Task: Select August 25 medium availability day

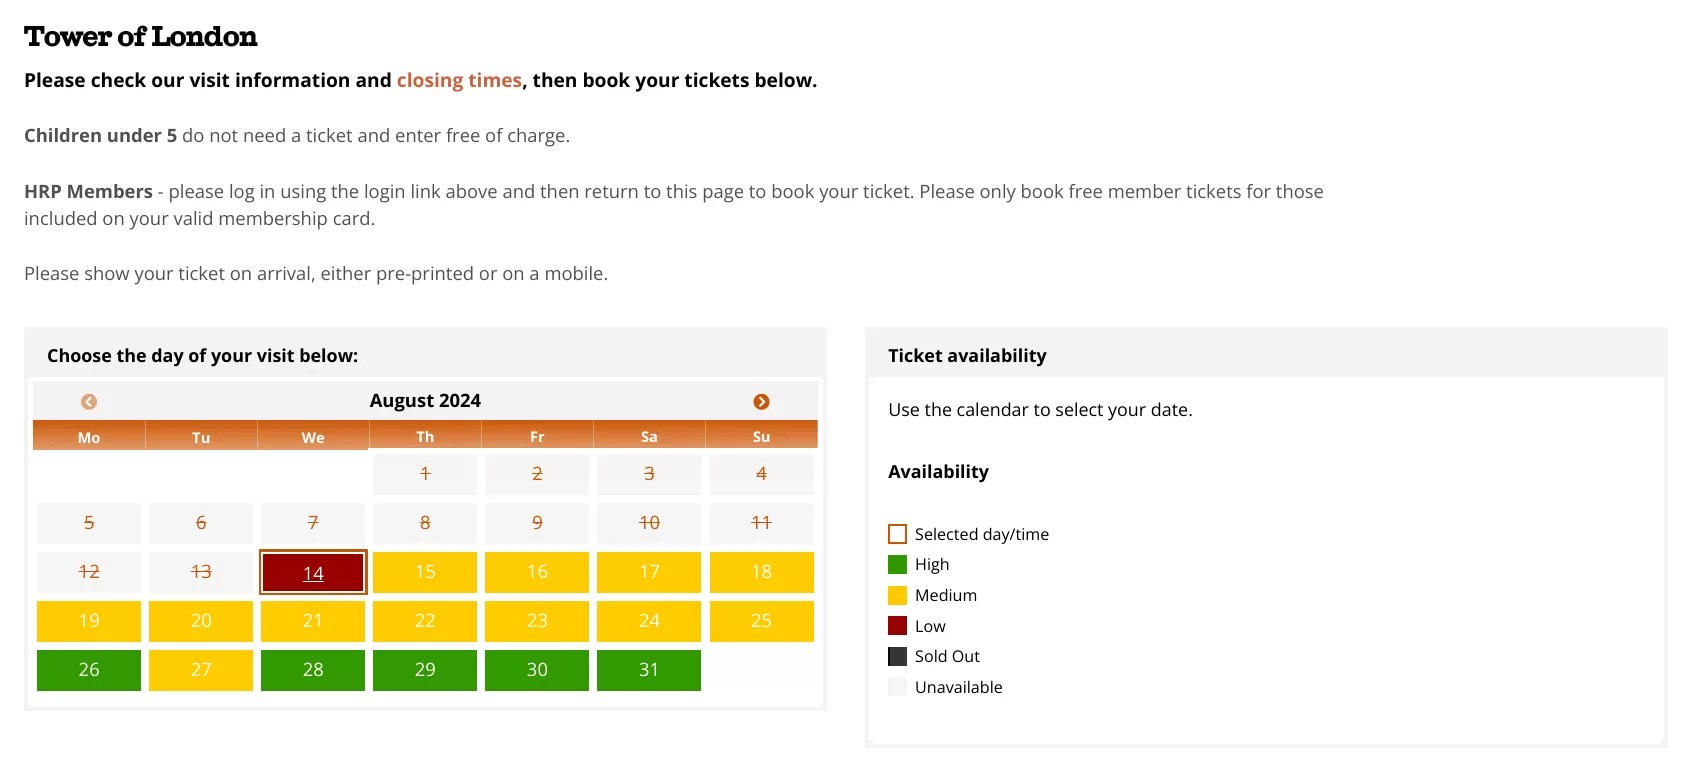Action: click(x=761, y=621)
